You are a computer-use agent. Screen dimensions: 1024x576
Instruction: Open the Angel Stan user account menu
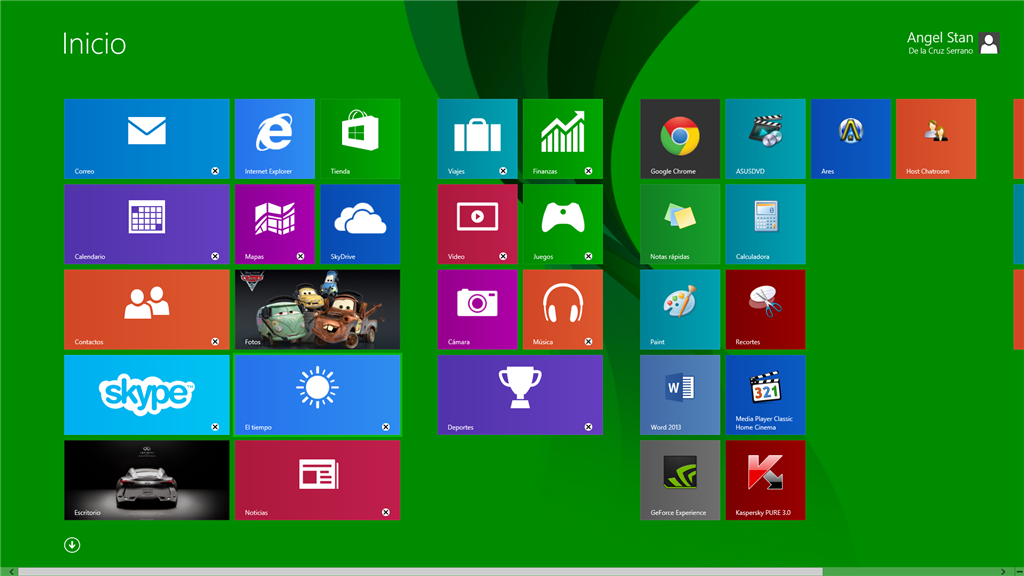953,43
